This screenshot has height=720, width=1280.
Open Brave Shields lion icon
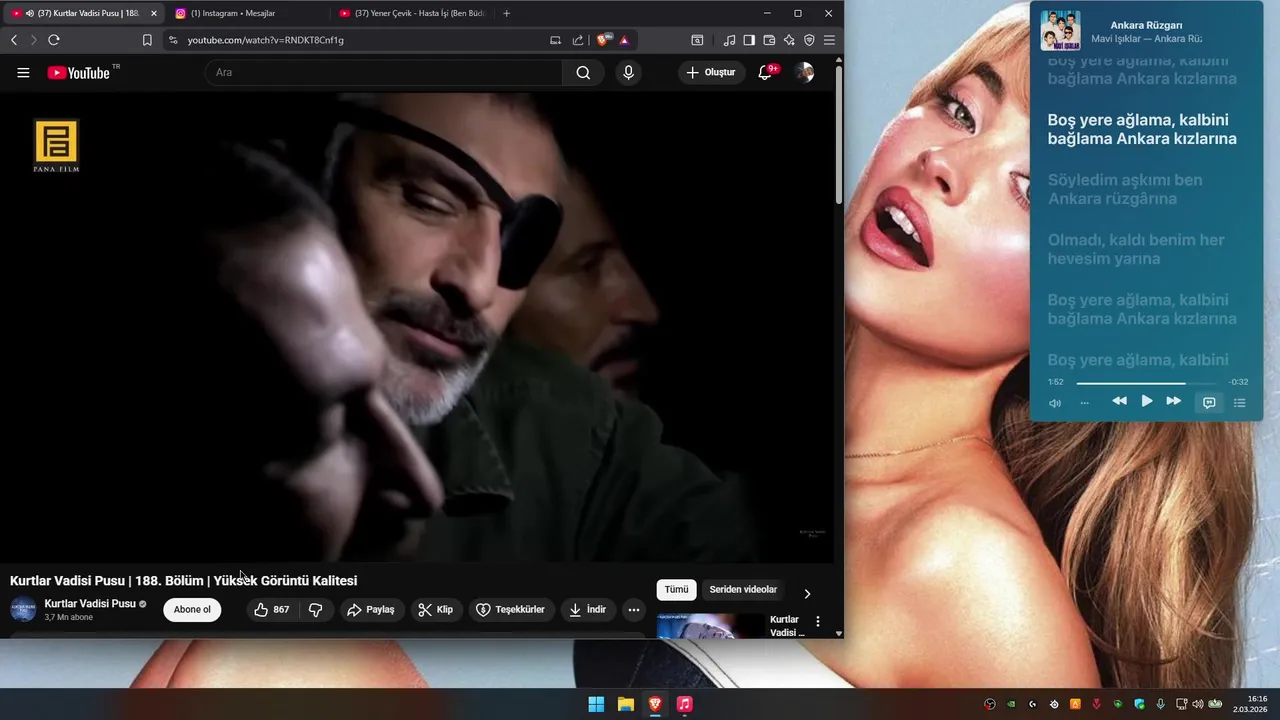pyautogui.click(x=603, y=40)
